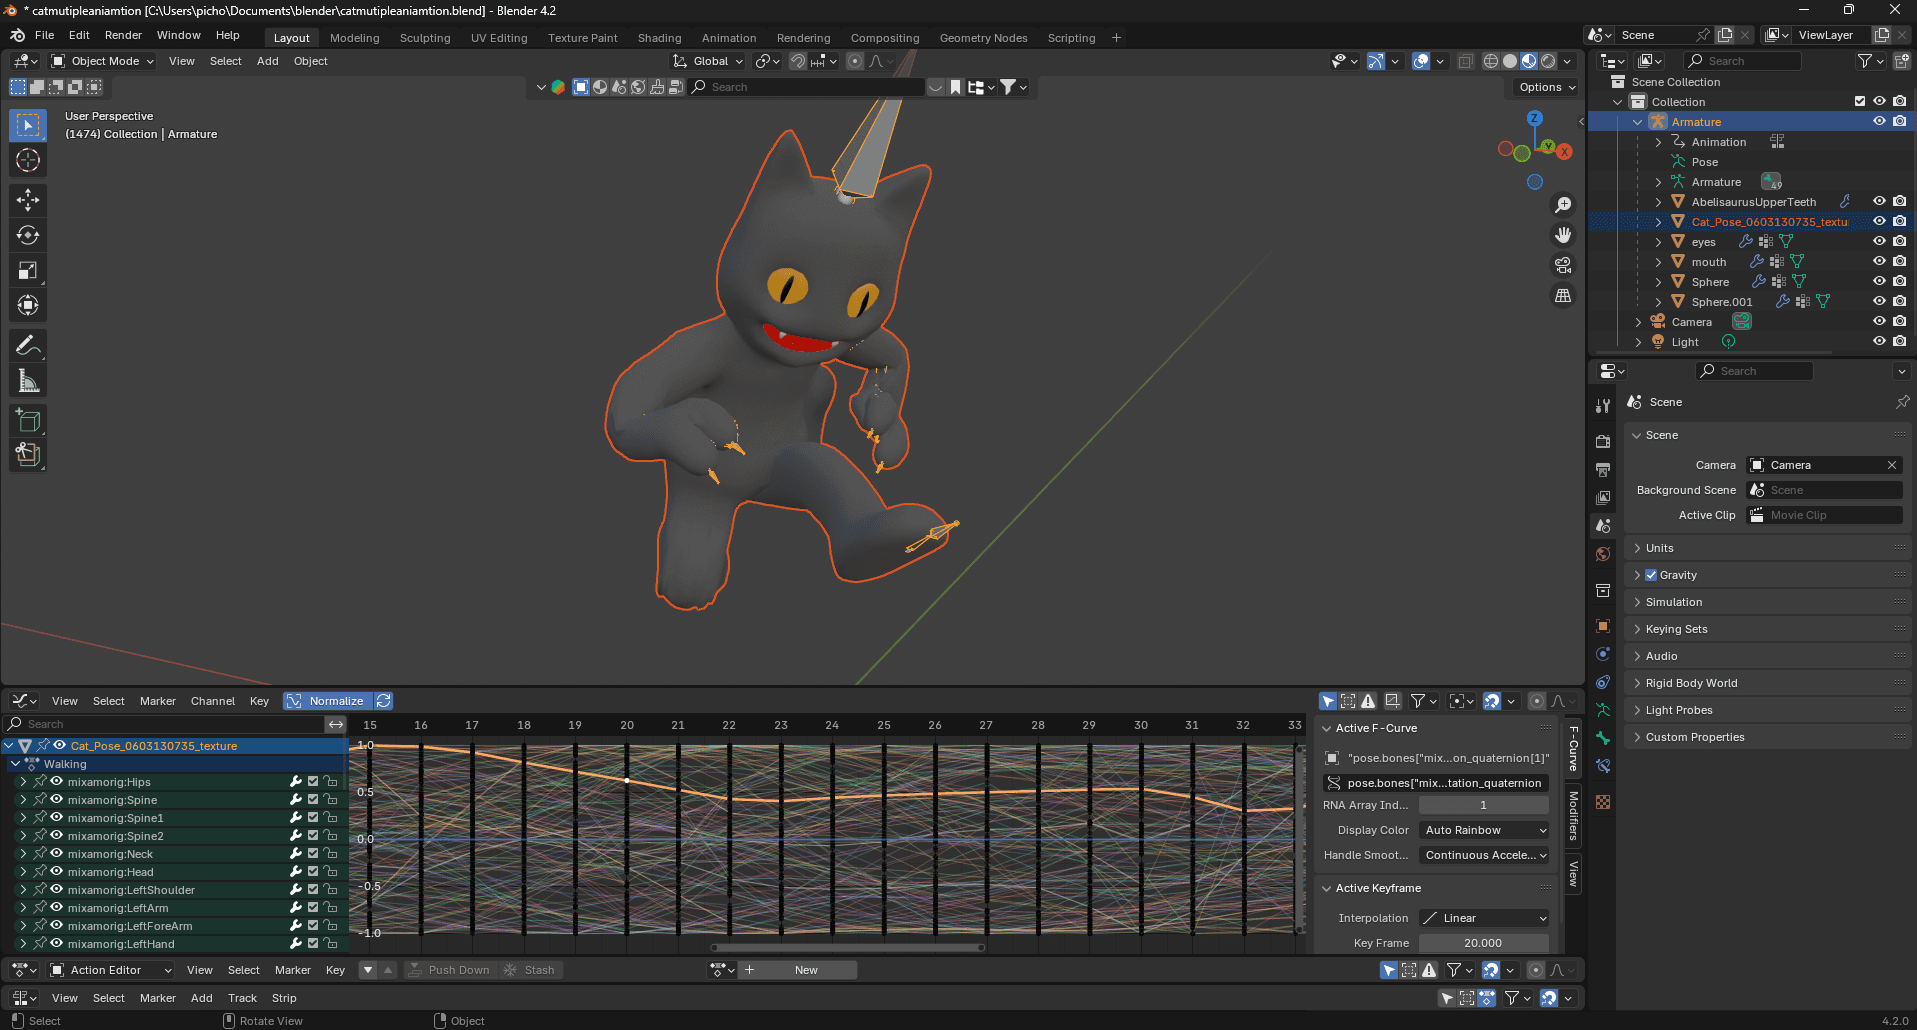Activate the Move tool
Image resolution: width=1917 pixels, height=1030 pixels.
[28, 200]
